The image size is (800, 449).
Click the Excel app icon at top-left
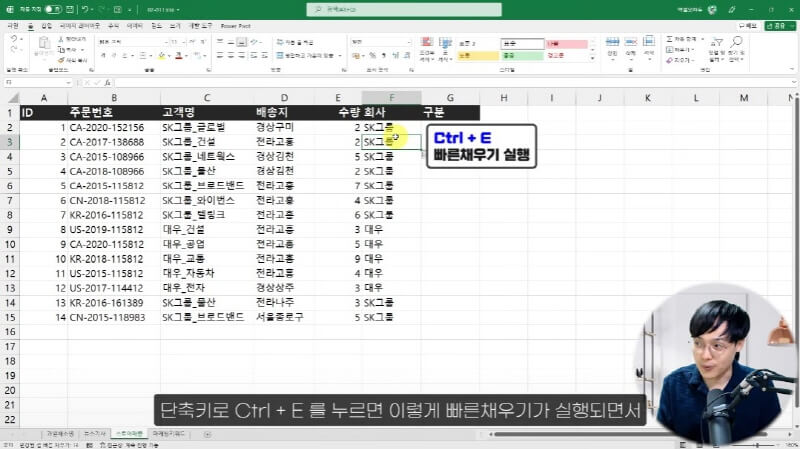pos(10,9)
